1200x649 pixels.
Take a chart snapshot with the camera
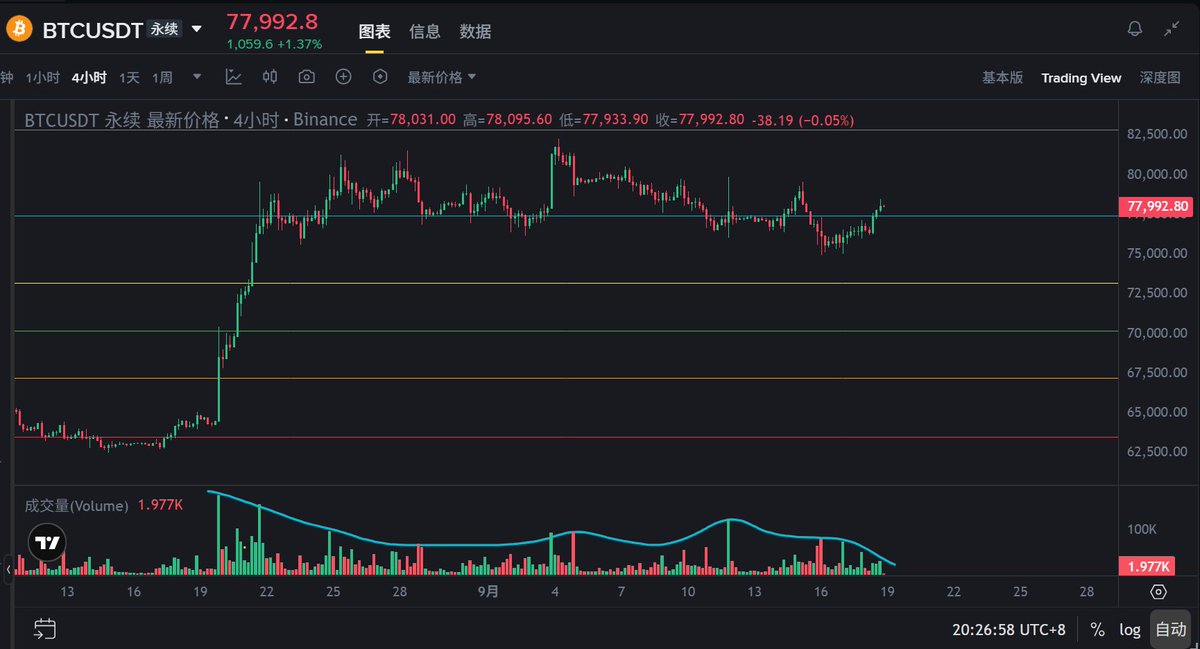306,77
